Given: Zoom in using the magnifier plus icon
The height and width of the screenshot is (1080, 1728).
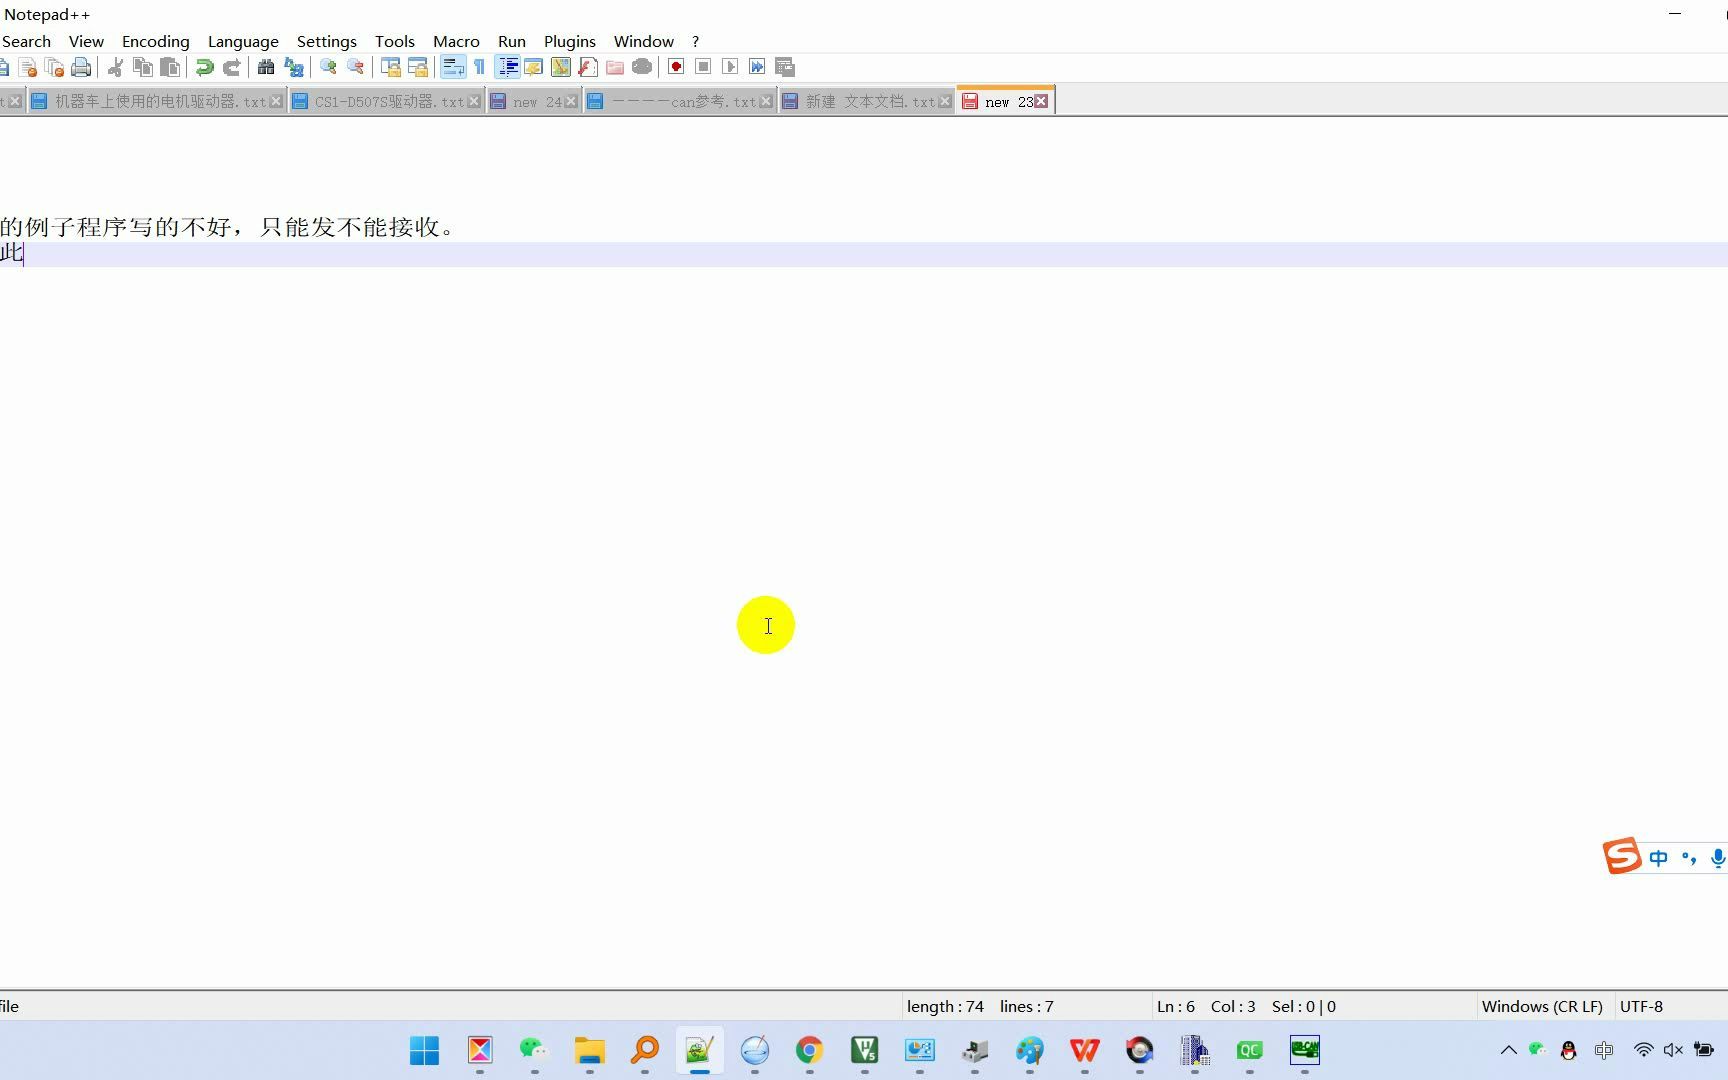Looking at the screenshot, I should [x=328, y=66].
